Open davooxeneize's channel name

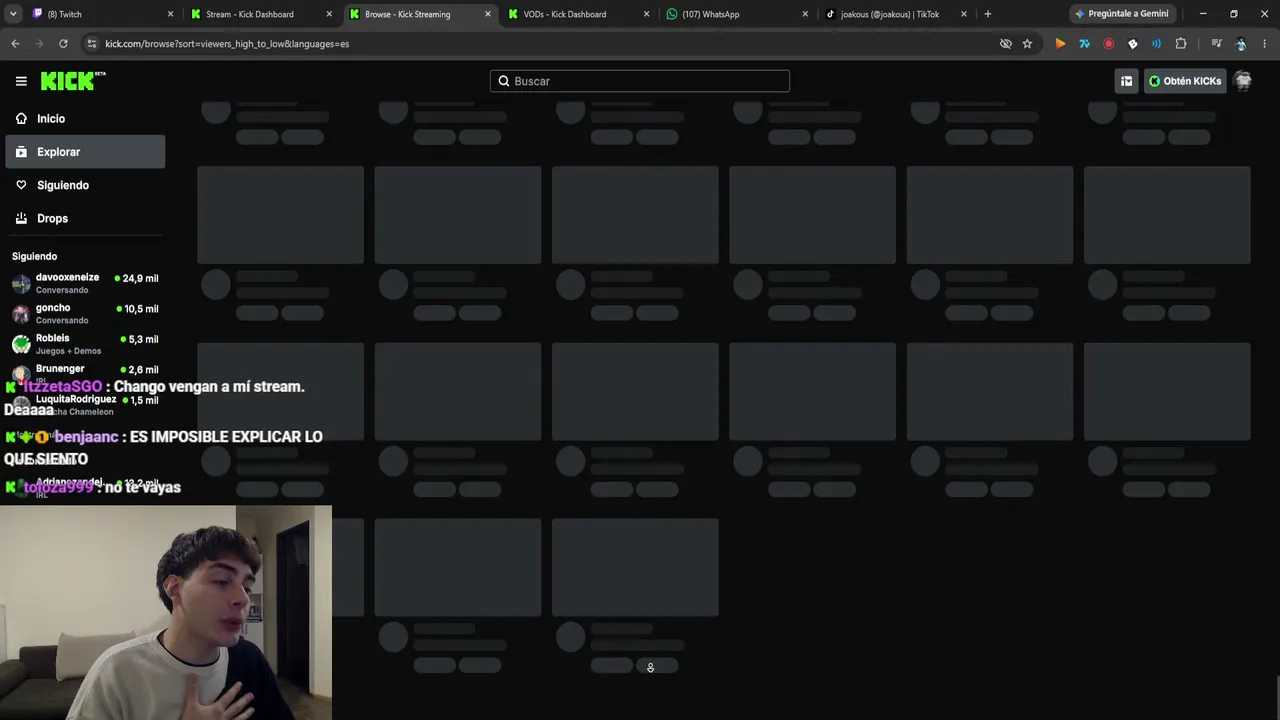[67, 277]
